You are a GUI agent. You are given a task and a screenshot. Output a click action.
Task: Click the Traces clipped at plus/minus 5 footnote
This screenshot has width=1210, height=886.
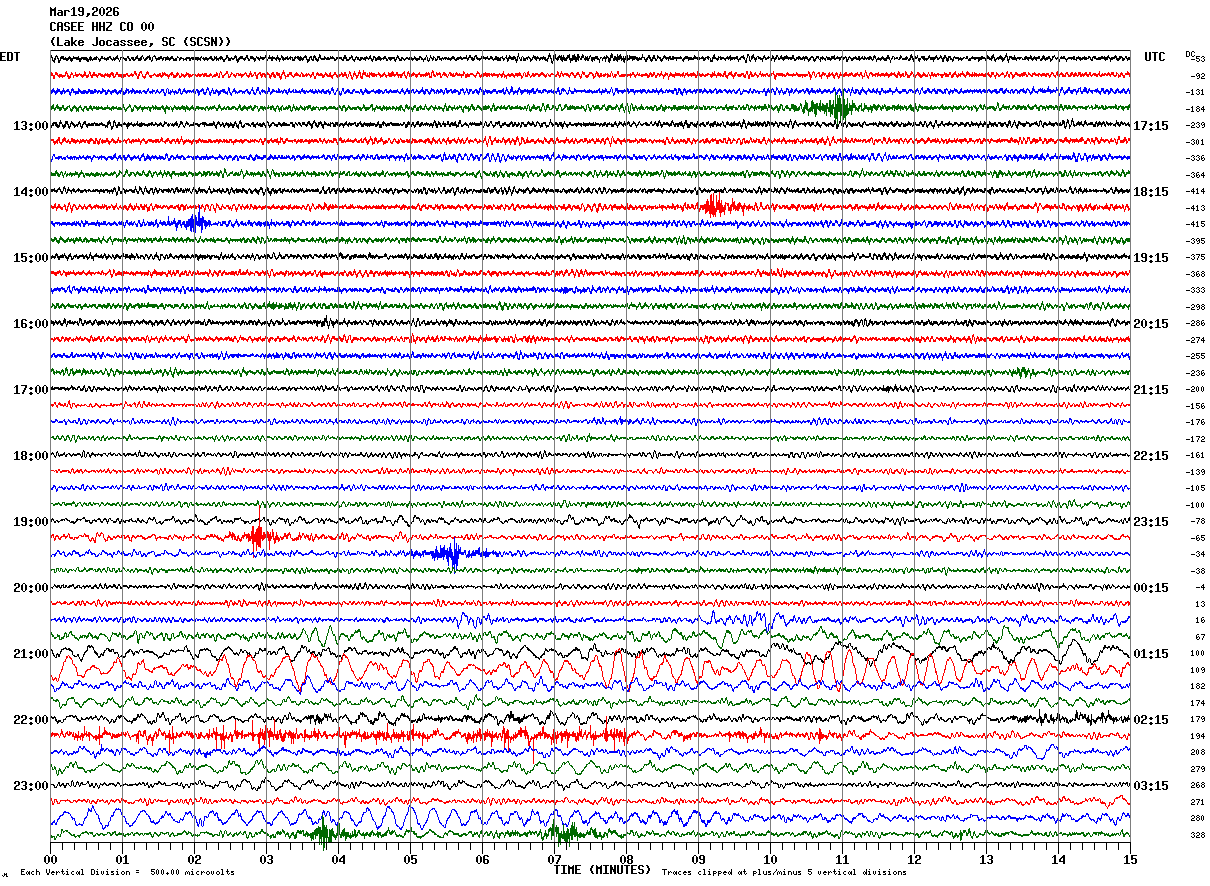click(784, 873)
